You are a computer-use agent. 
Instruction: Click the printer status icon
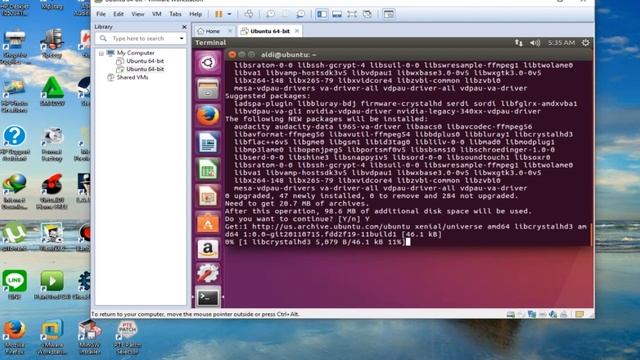click(564, 314)
